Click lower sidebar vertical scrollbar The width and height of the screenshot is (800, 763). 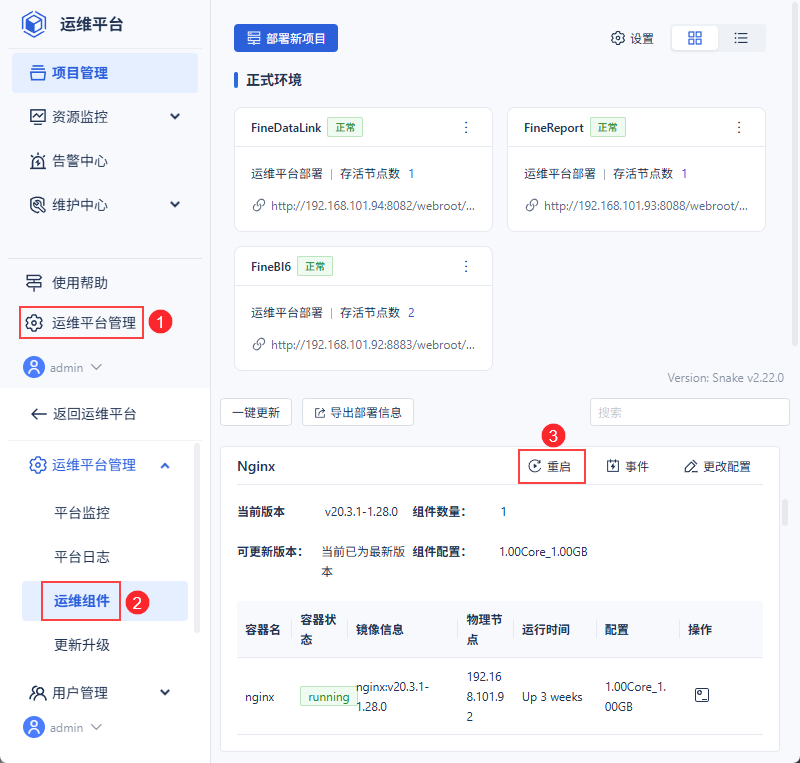click(197, 538)
